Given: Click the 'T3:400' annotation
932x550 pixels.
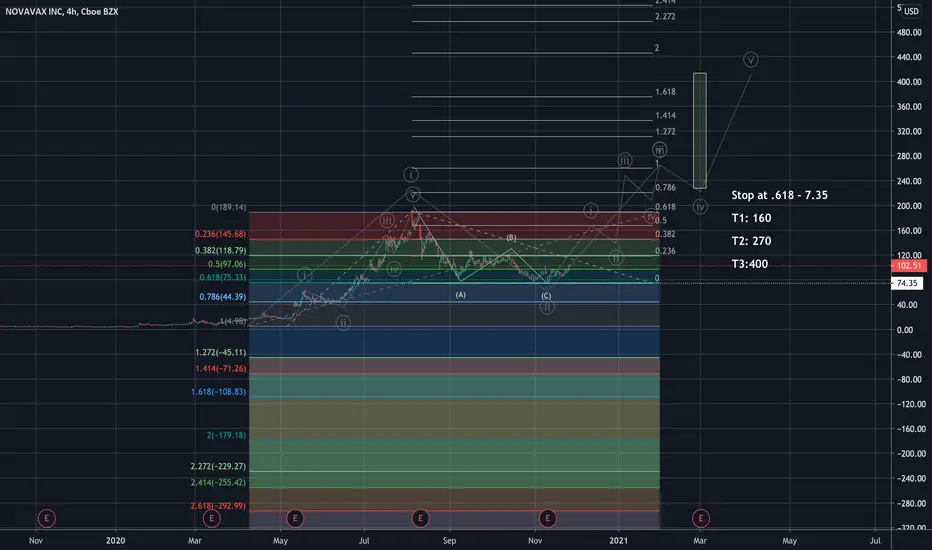Looking at the screenshot, I should 750,264.
